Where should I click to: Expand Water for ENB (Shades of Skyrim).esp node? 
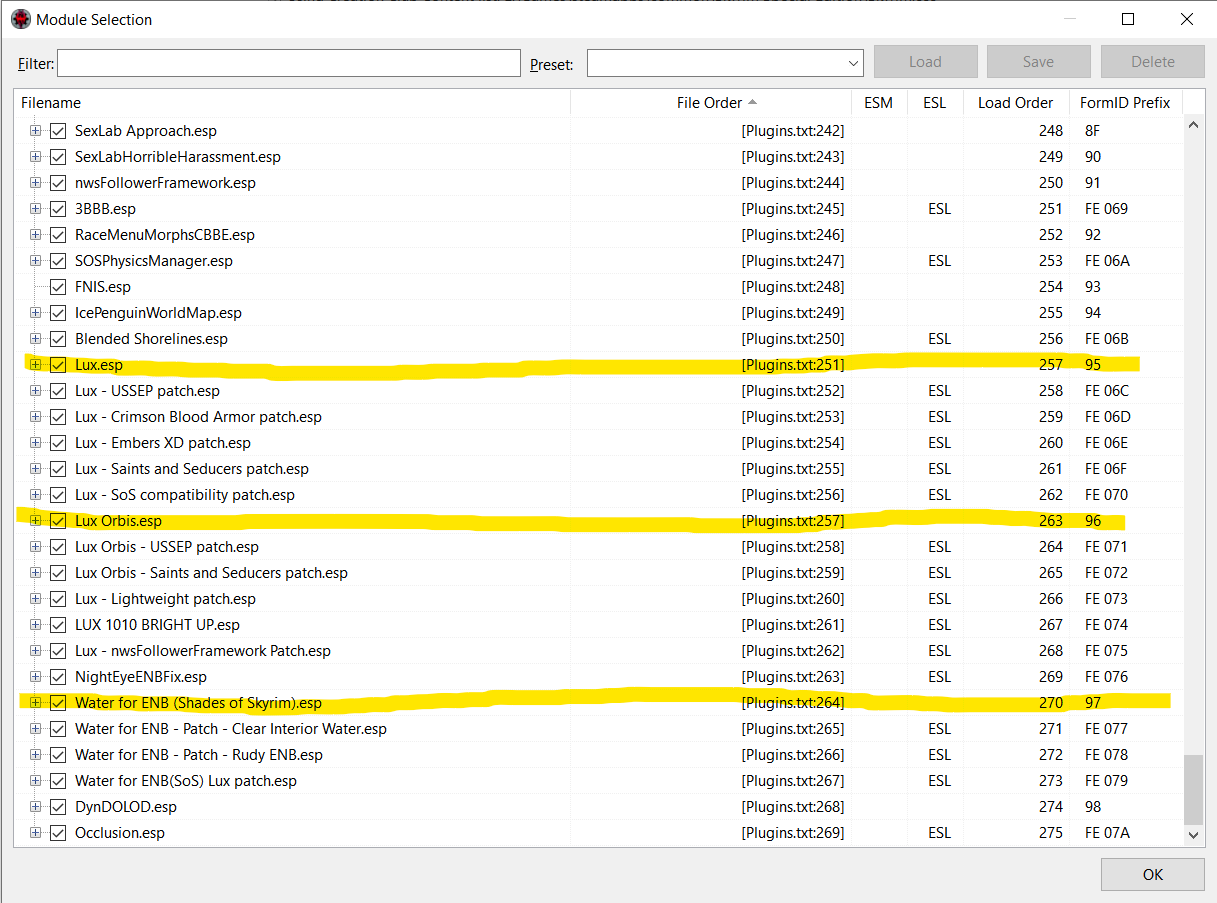(x=36, y=703)
